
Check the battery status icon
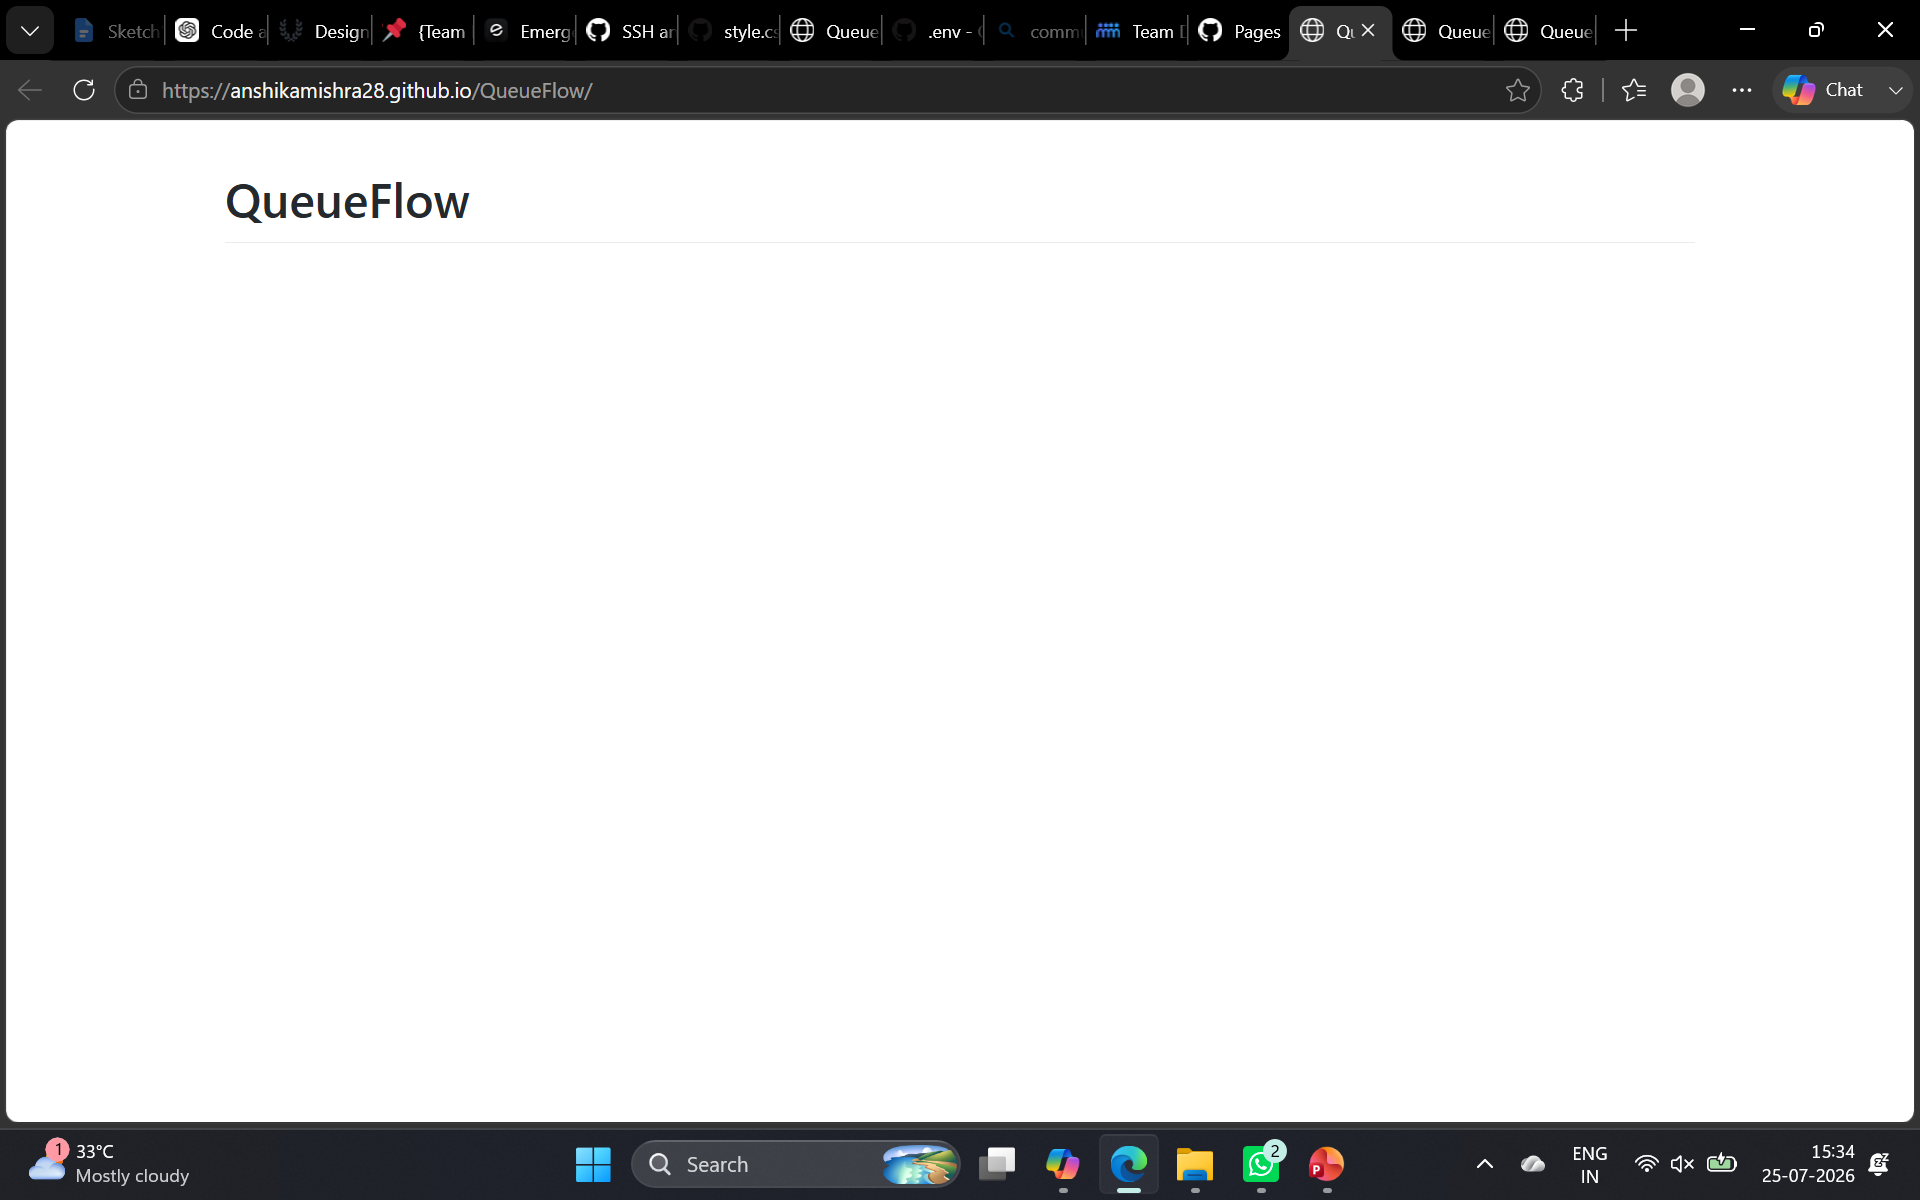pos(1721,1164)
